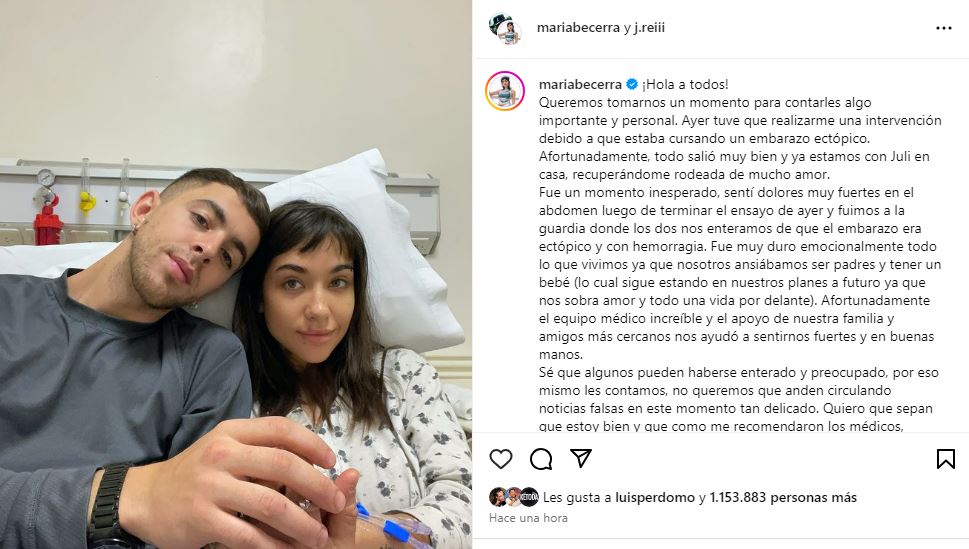Click the small header profile avatar

505,28
